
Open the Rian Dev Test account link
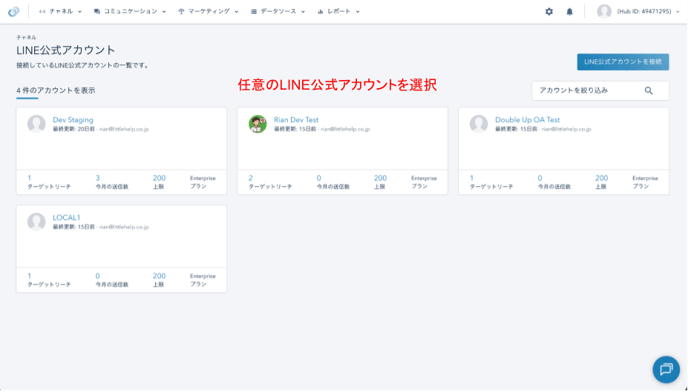click(x=296, y=120)
